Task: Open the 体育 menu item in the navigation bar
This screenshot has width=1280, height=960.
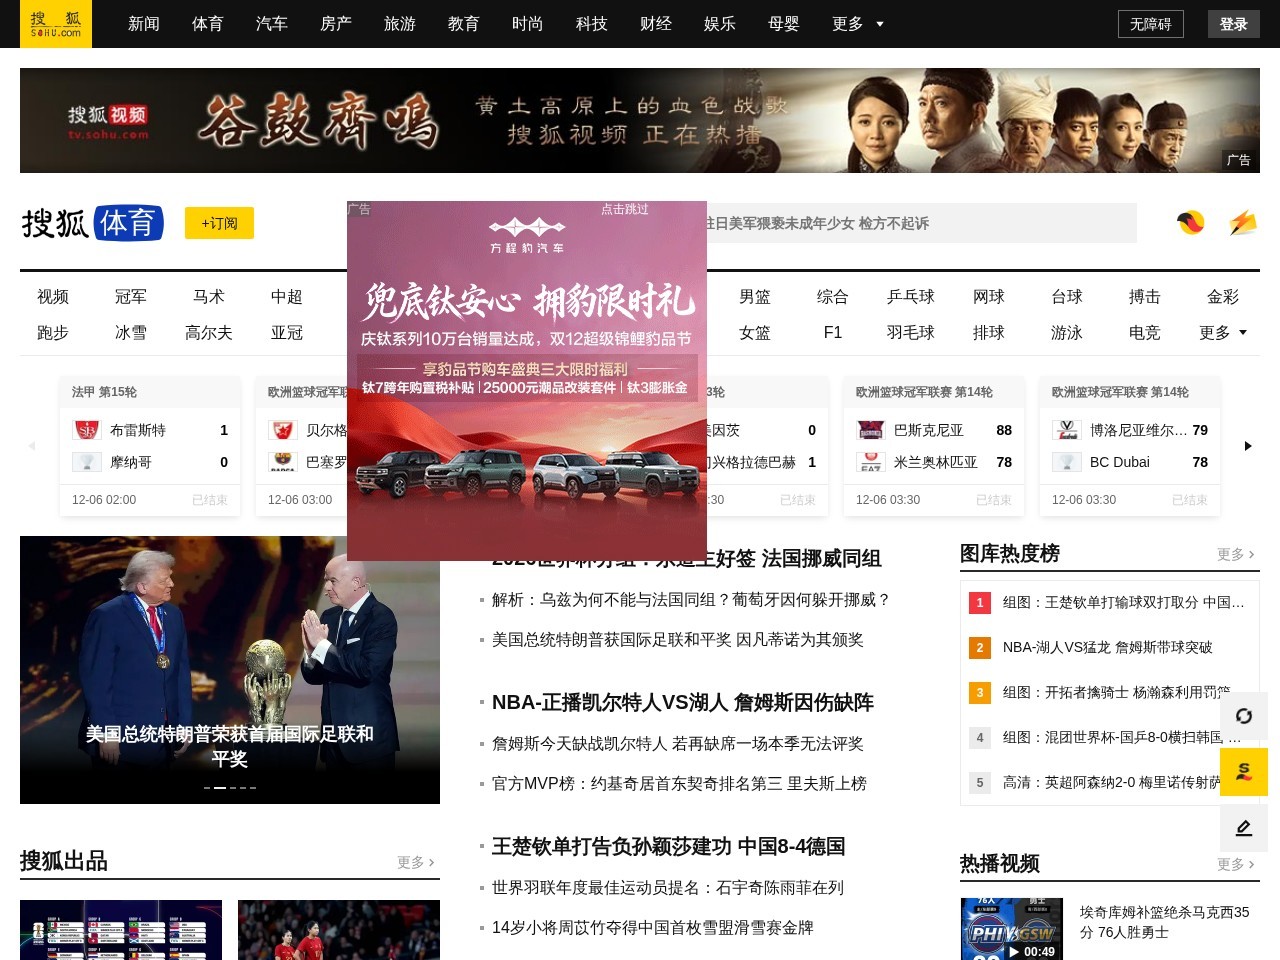Action: tap(207, 24)
